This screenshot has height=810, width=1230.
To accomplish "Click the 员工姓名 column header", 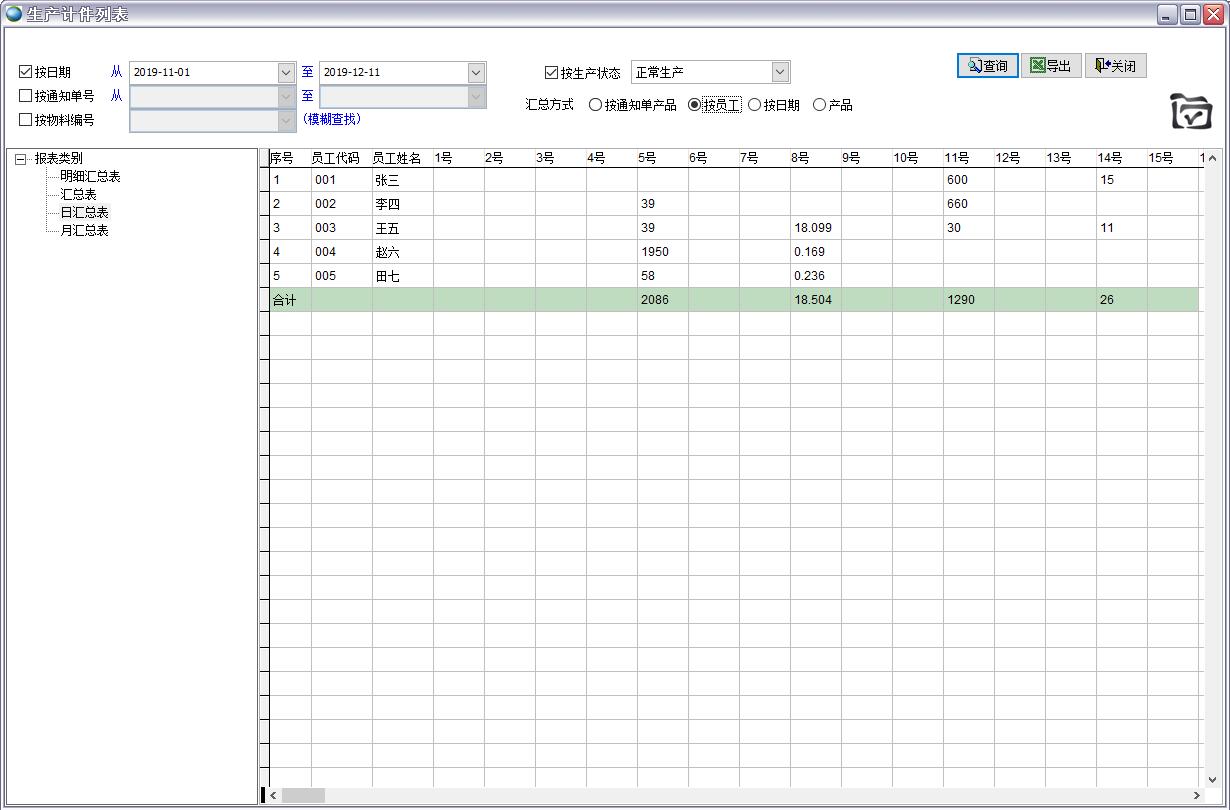I will (396, 158).
